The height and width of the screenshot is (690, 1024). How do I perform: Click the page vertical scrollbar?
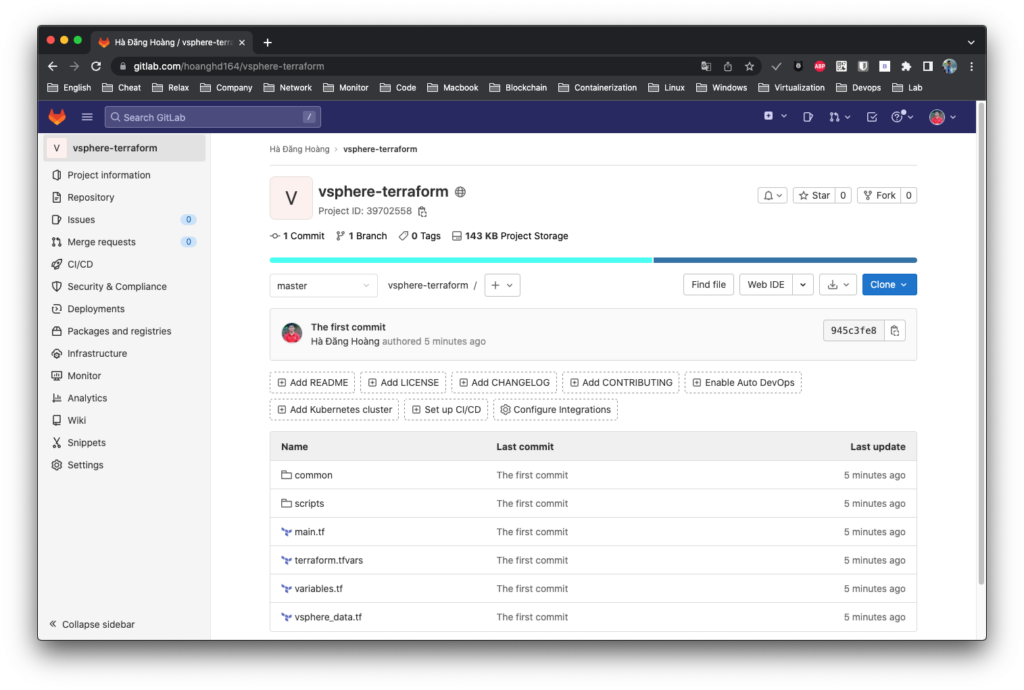[x=982, y=343]
